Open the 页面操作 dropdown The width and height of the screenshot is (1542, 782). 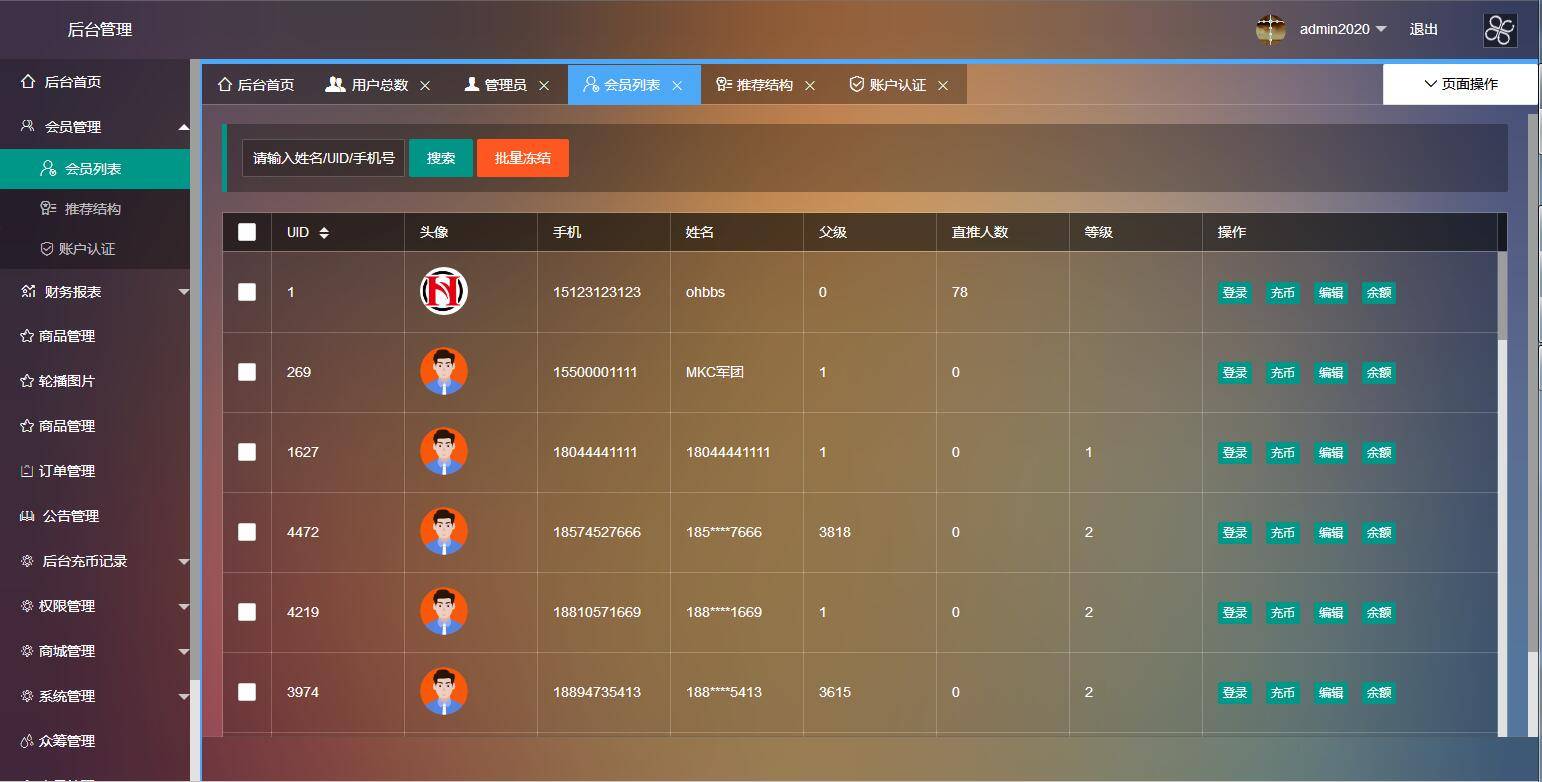[1460, 84]
